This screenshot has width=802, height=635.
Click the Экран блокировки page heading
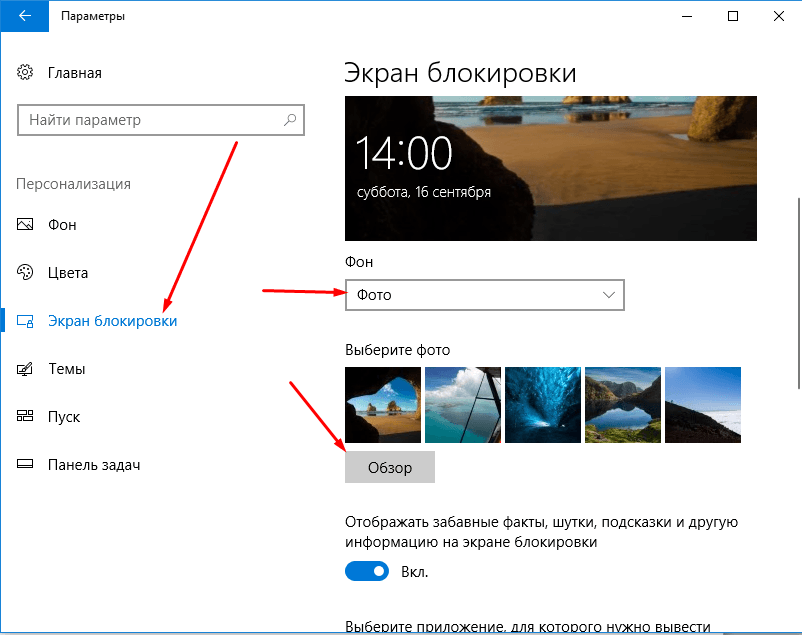[460, 73]
